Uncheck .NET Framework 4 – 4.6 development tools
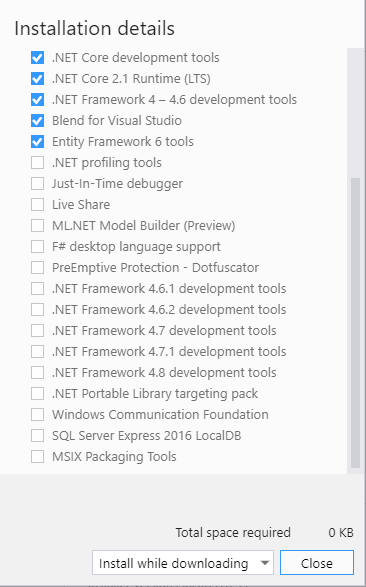 37,100
